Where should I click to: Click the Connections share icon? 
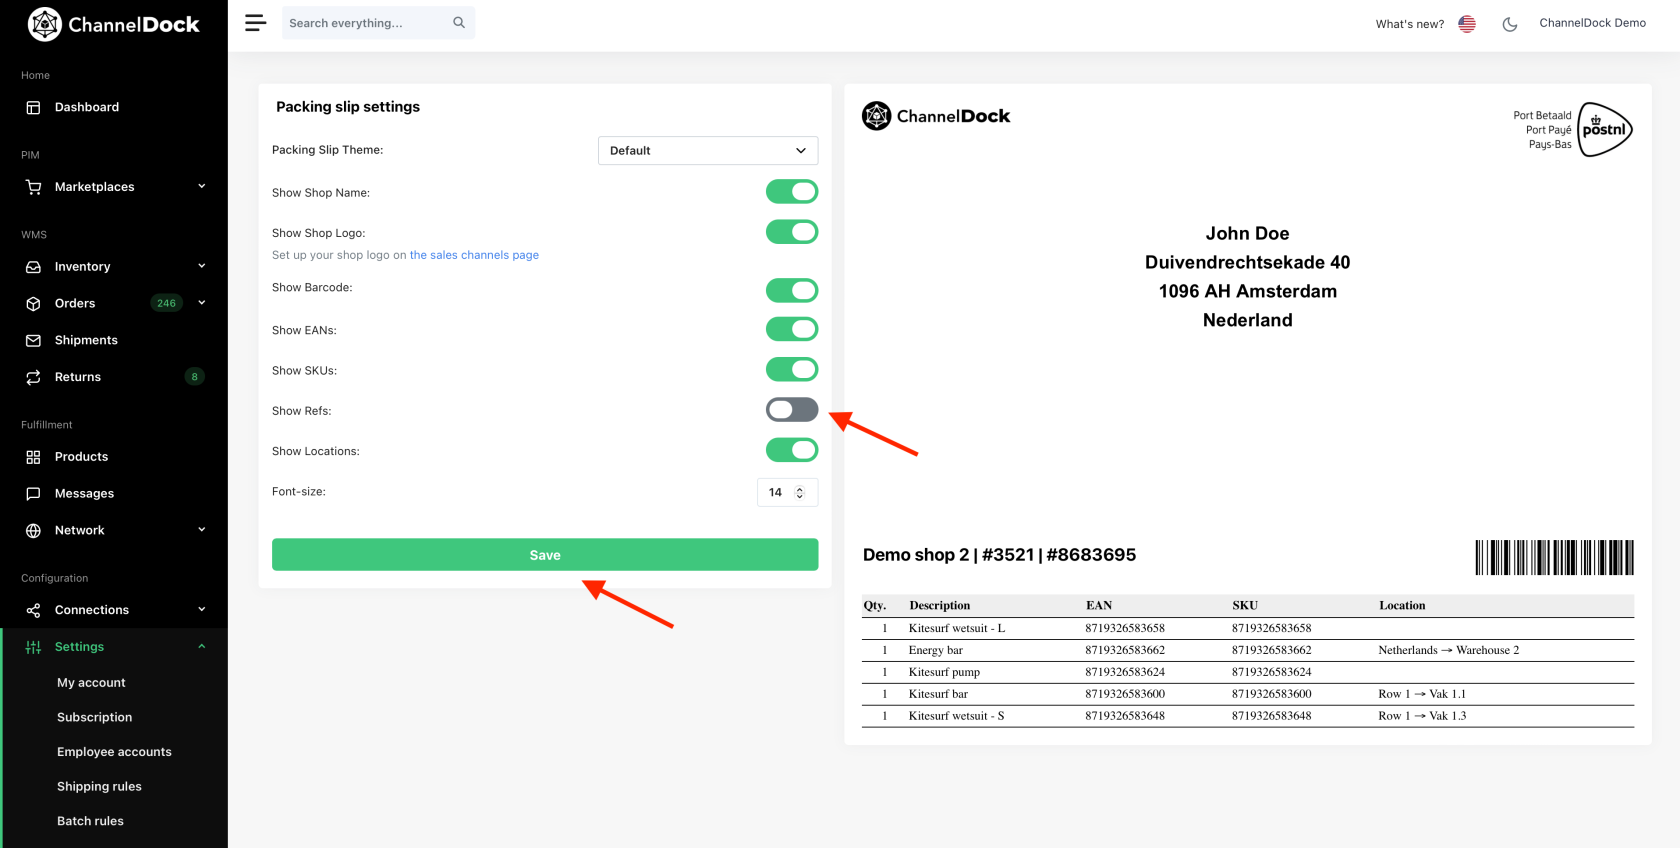point(33,610)
